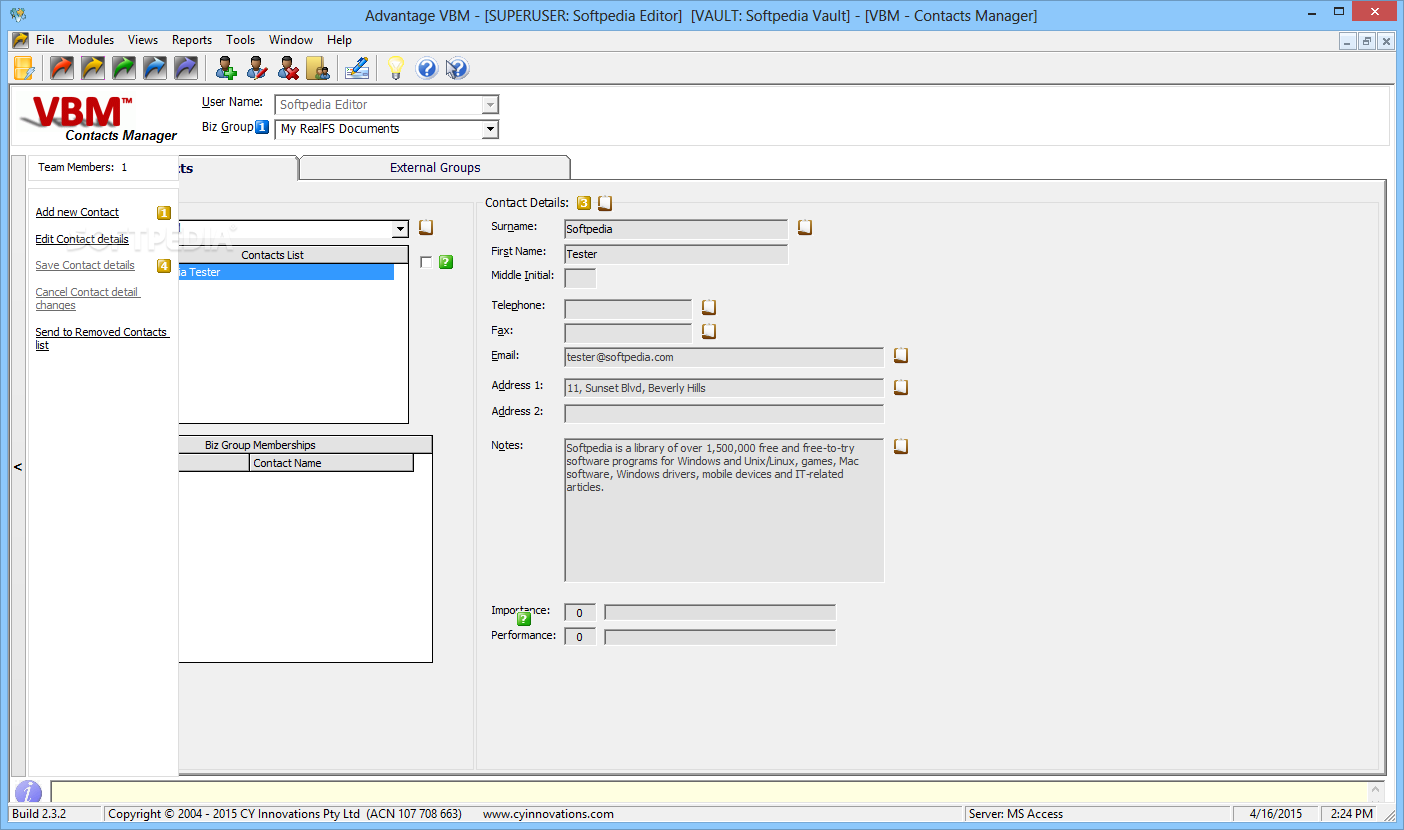Click the Edit Contact details link
The width and height of the screenshot is (1404, 830).
tap(82, 239)
